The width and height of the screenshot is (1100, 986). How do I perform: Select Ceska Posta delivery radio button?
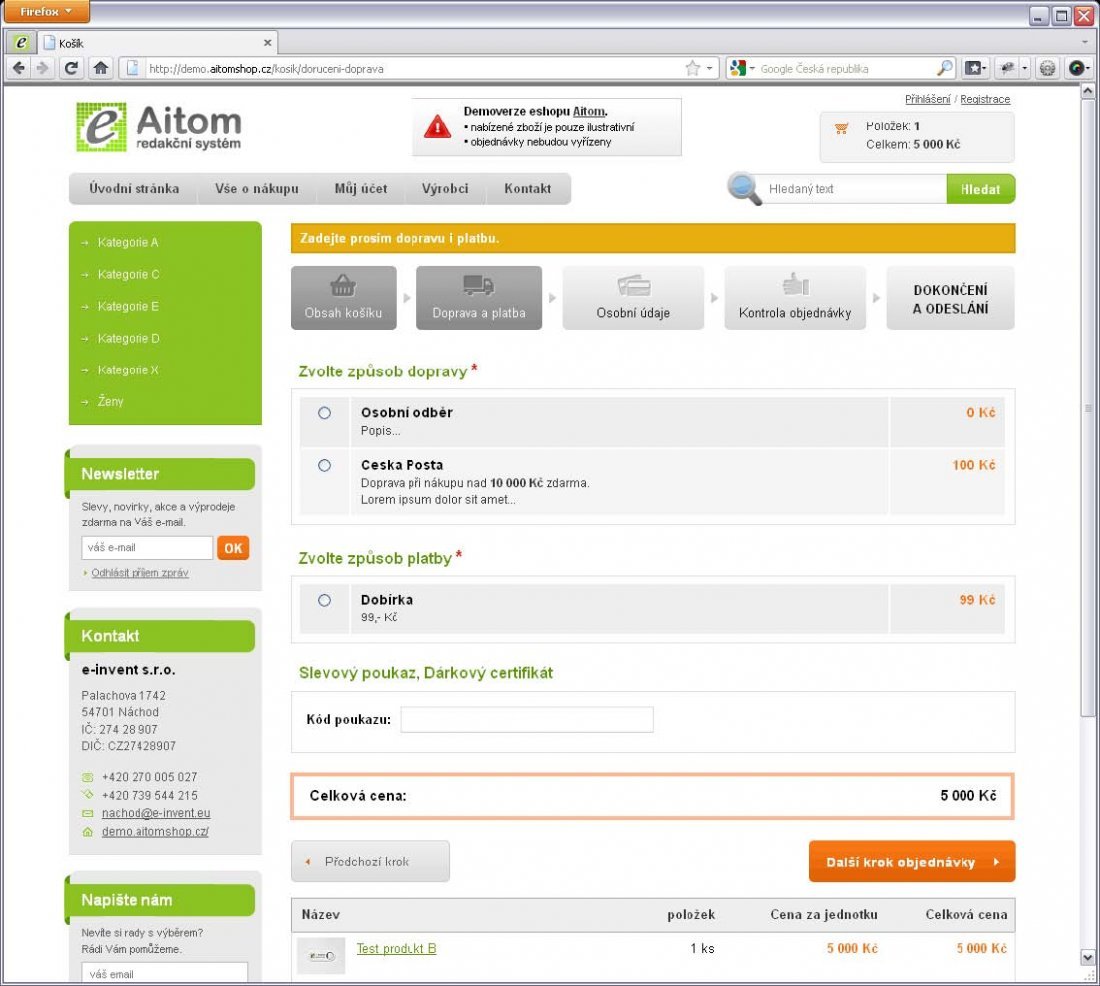[x=324, y=465]
